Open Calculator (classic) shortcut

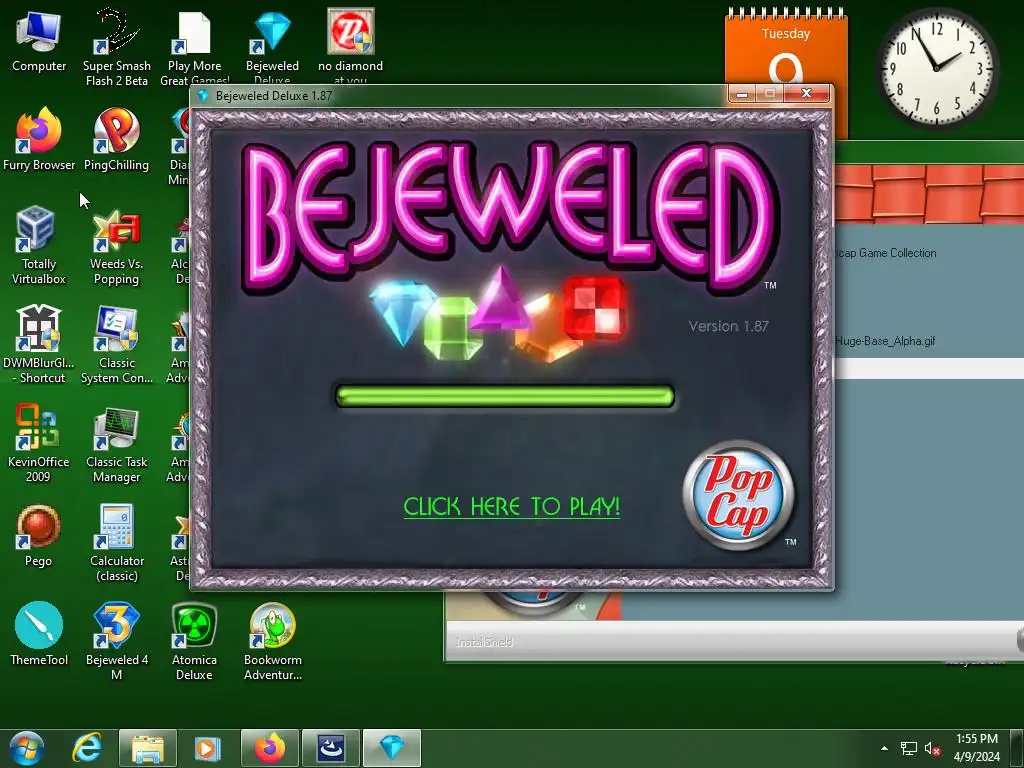click(x=117, y=543)
